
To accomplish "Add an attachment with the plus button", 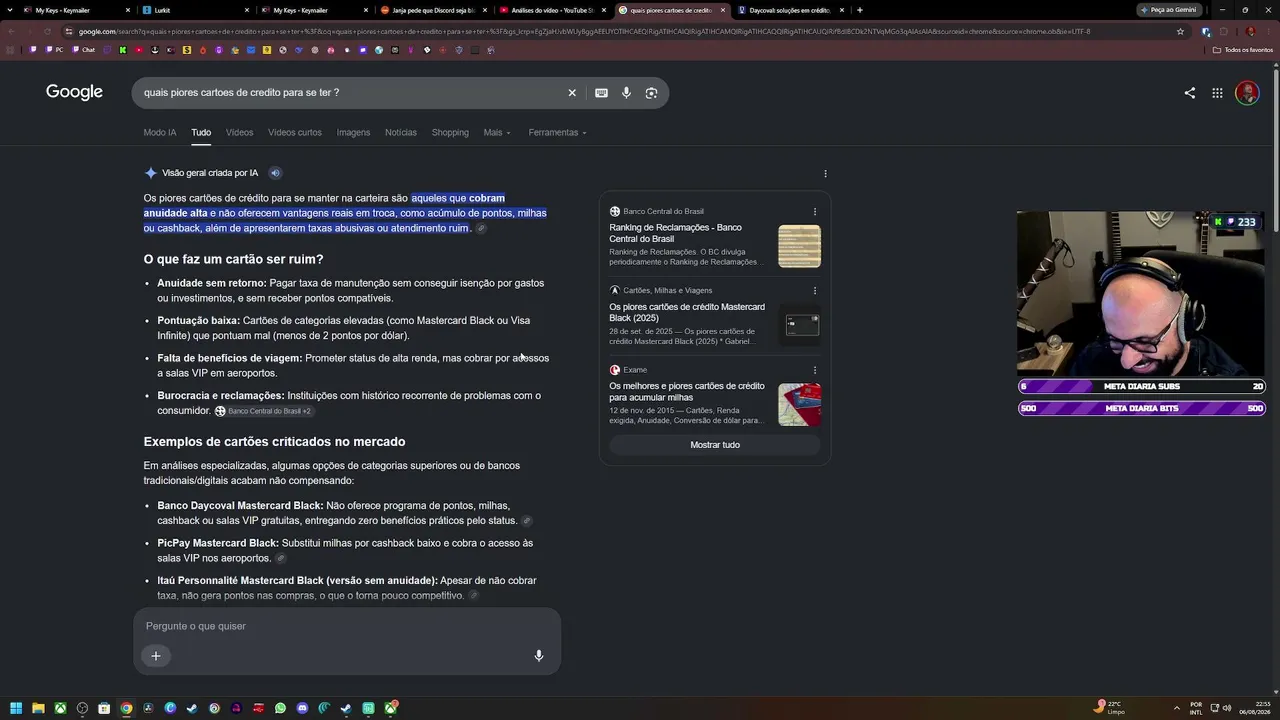I will 156,656.
